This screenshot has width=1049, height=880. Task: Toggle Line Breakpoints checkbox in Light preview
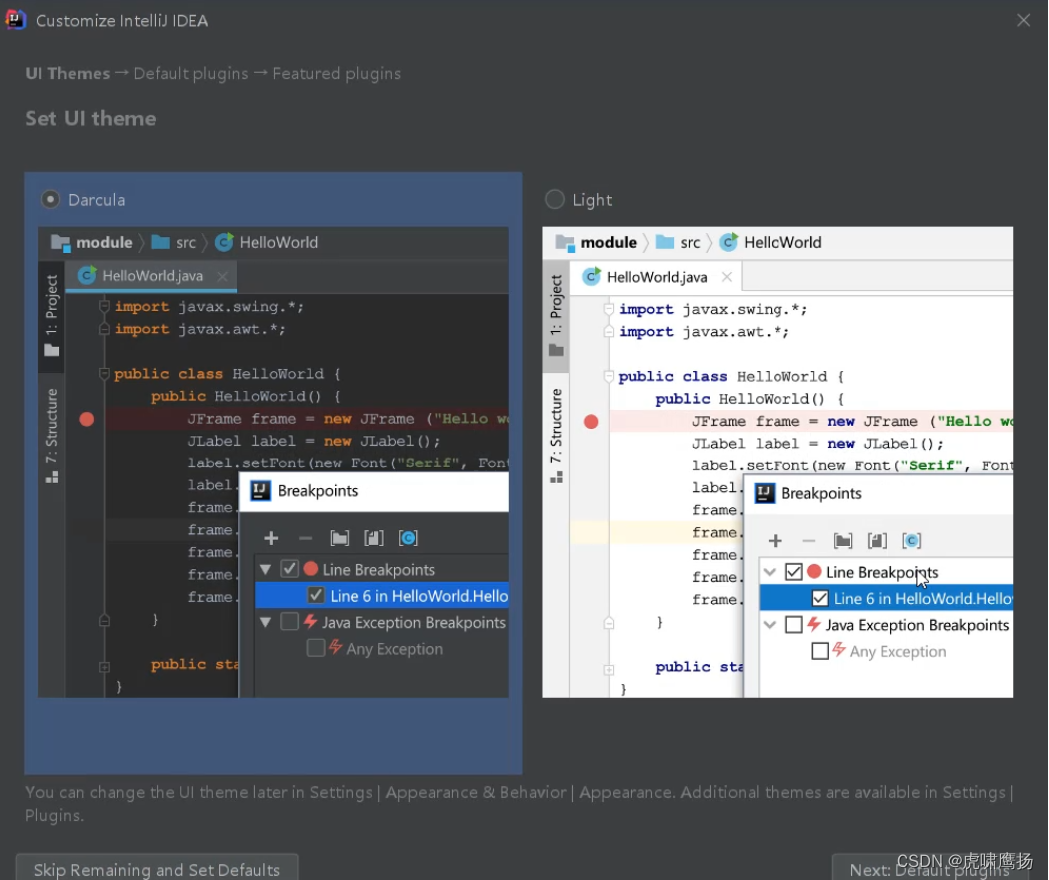point(793,572)
